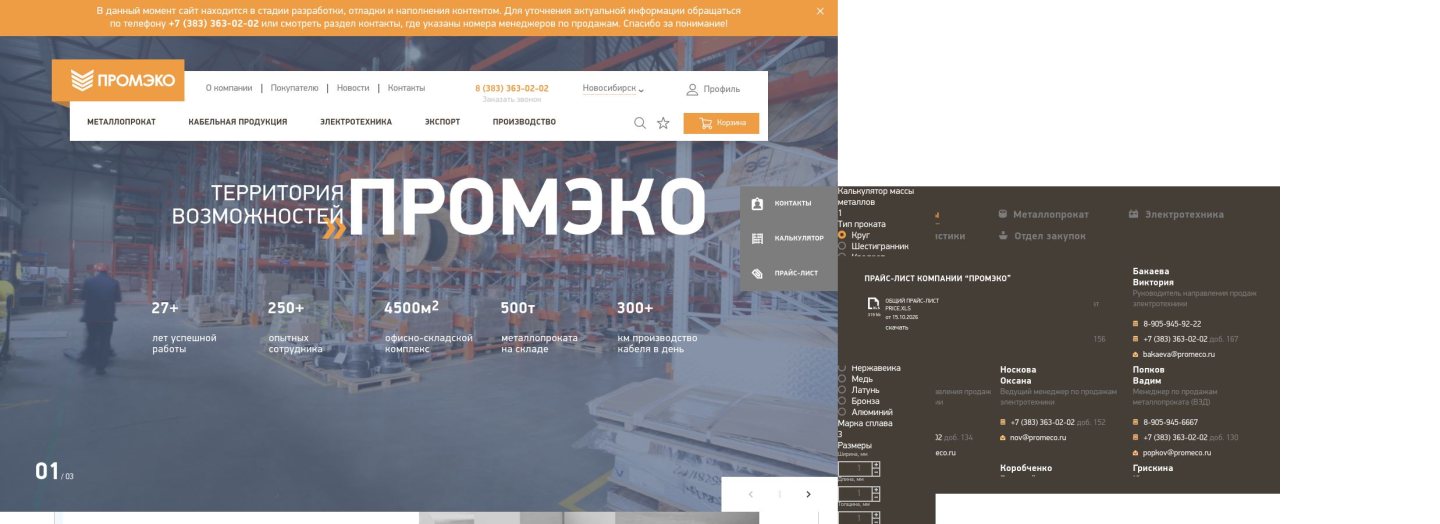Open Кабельная продукция main menu

click(x=238, y=122)
